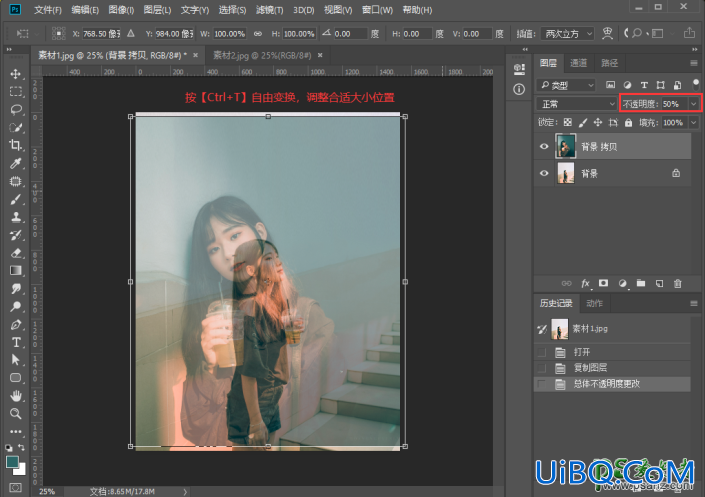Screen dimensions: 705x497
Task: Click the foreground color swatch
Action: (12, 461)
